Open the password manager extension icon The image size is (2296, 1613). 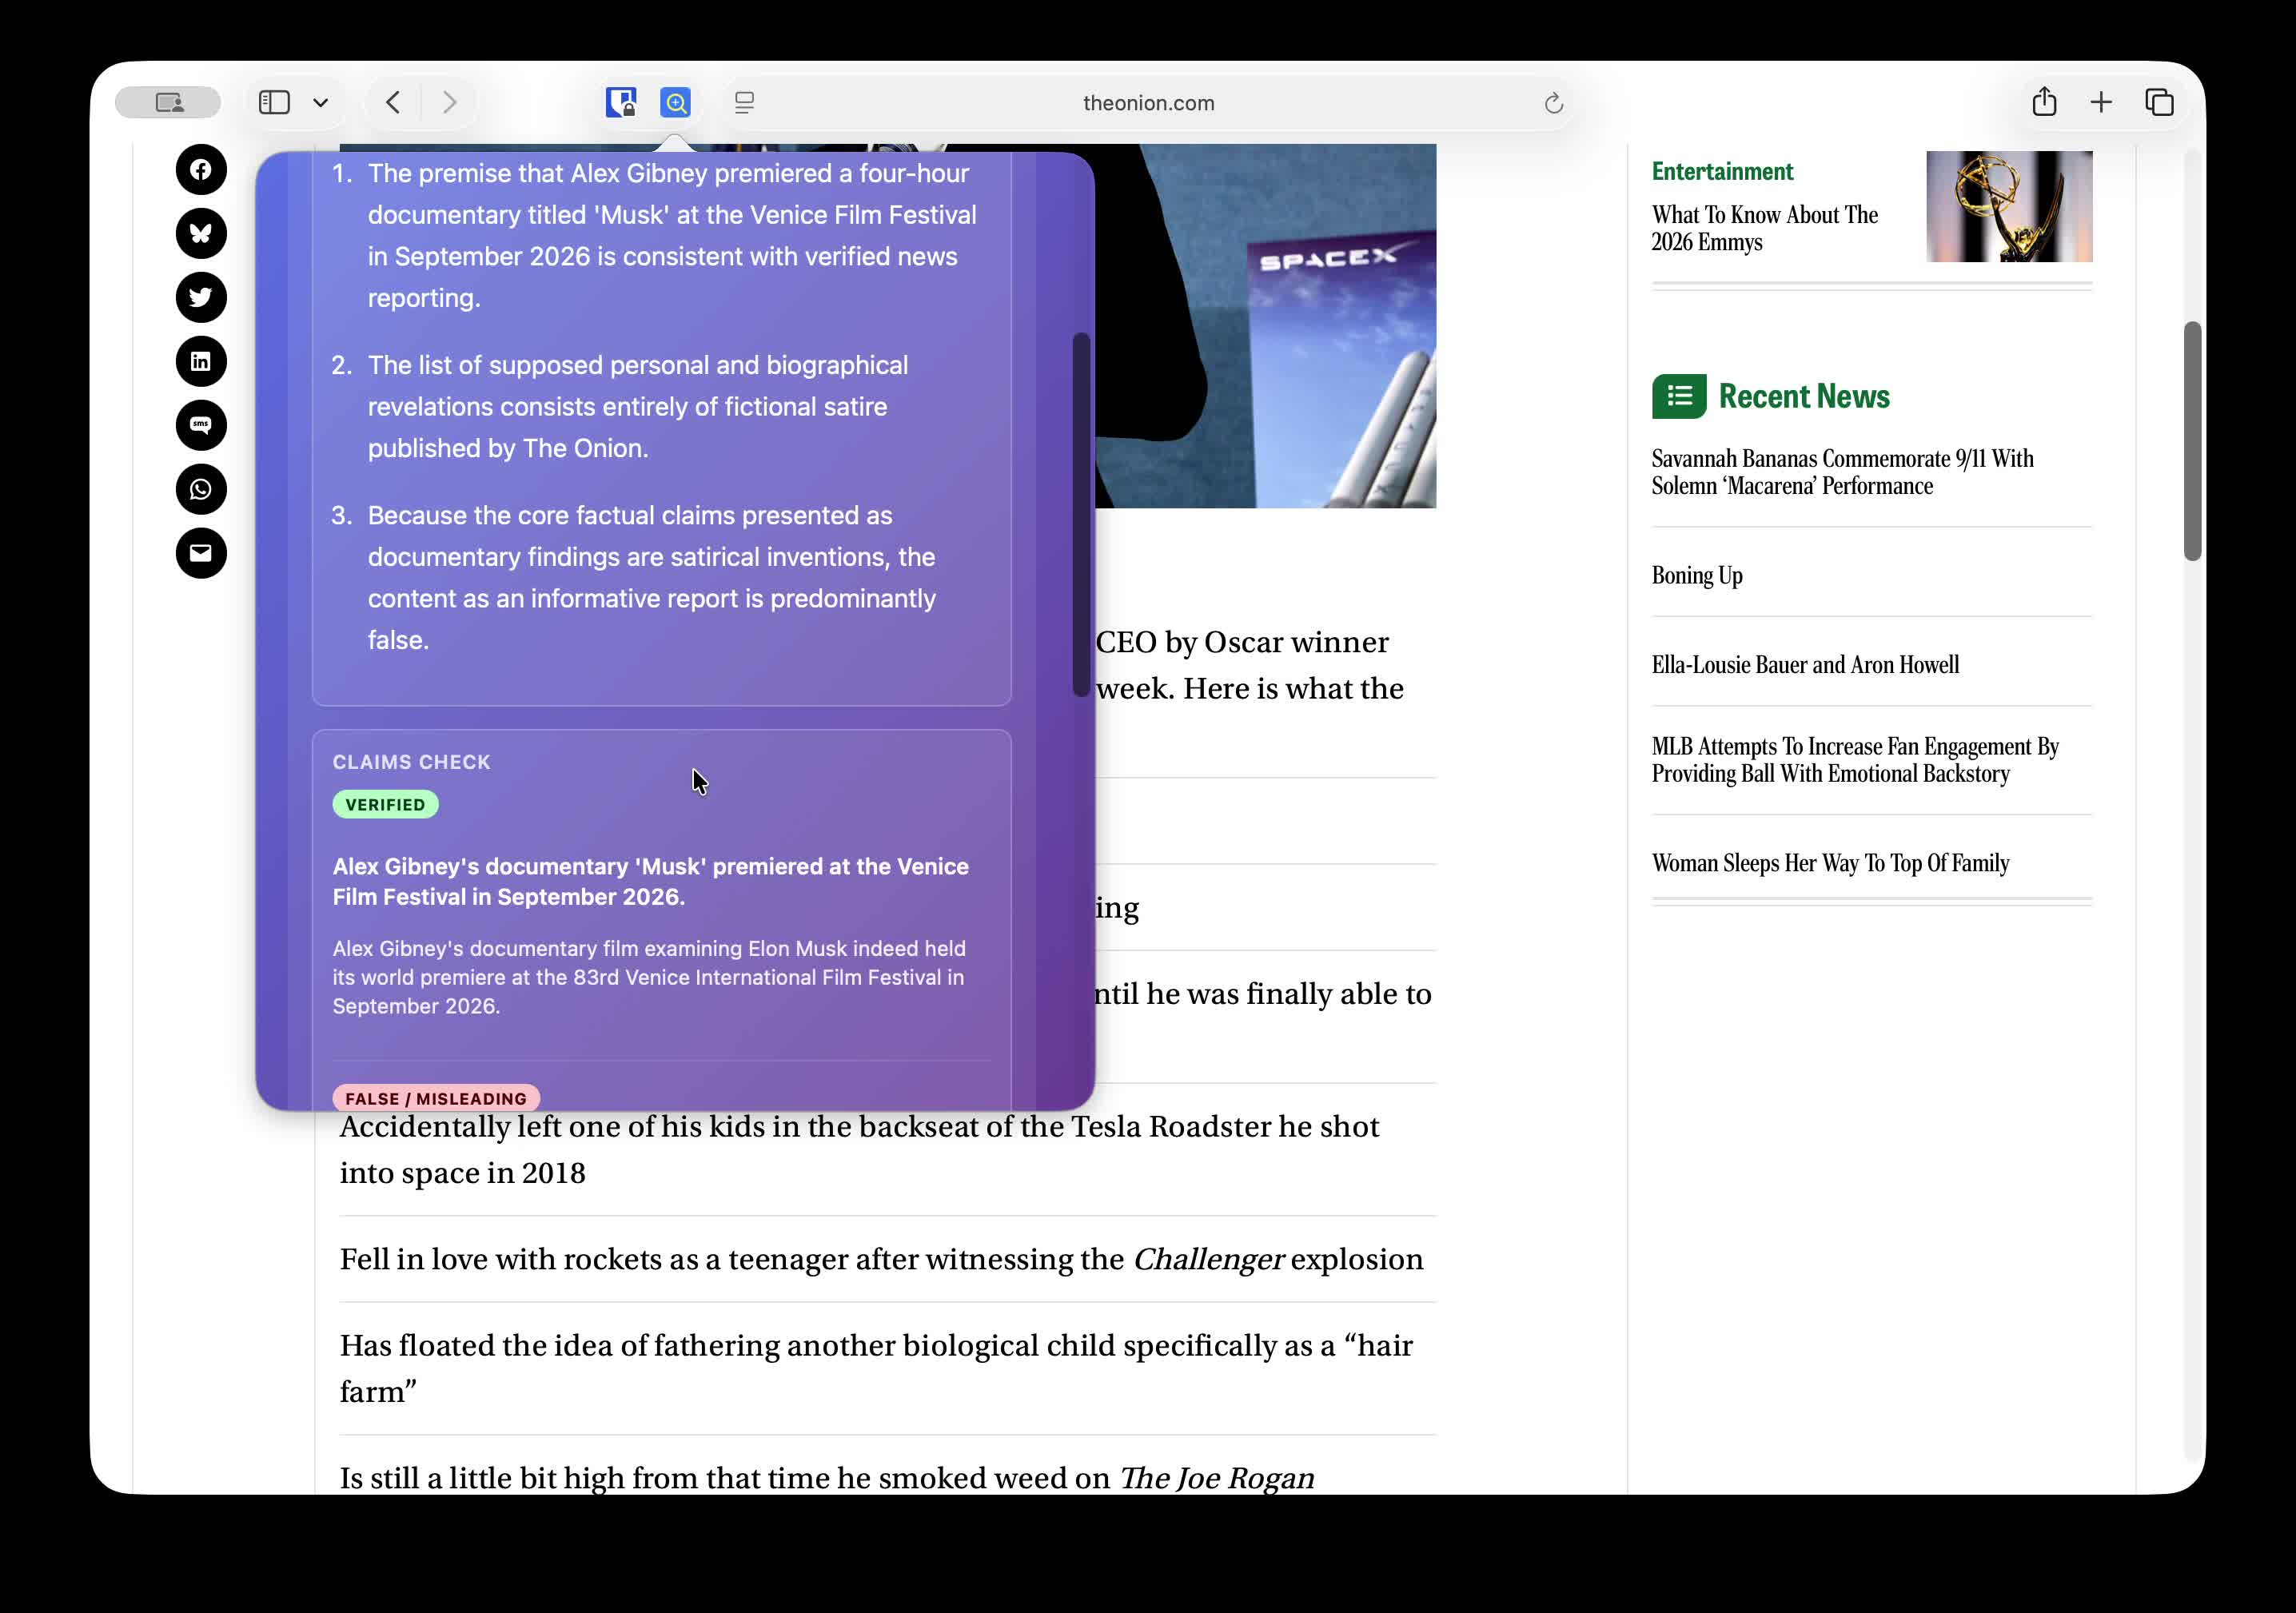[x=621, y=102]
